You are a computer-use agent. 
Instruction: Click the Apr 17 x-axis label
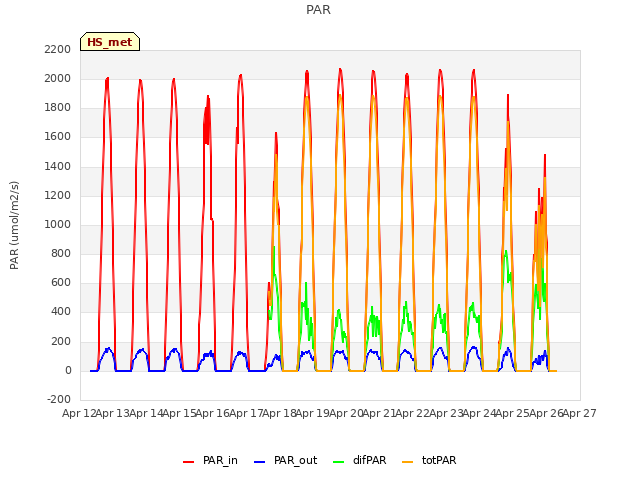coord(246,413)
